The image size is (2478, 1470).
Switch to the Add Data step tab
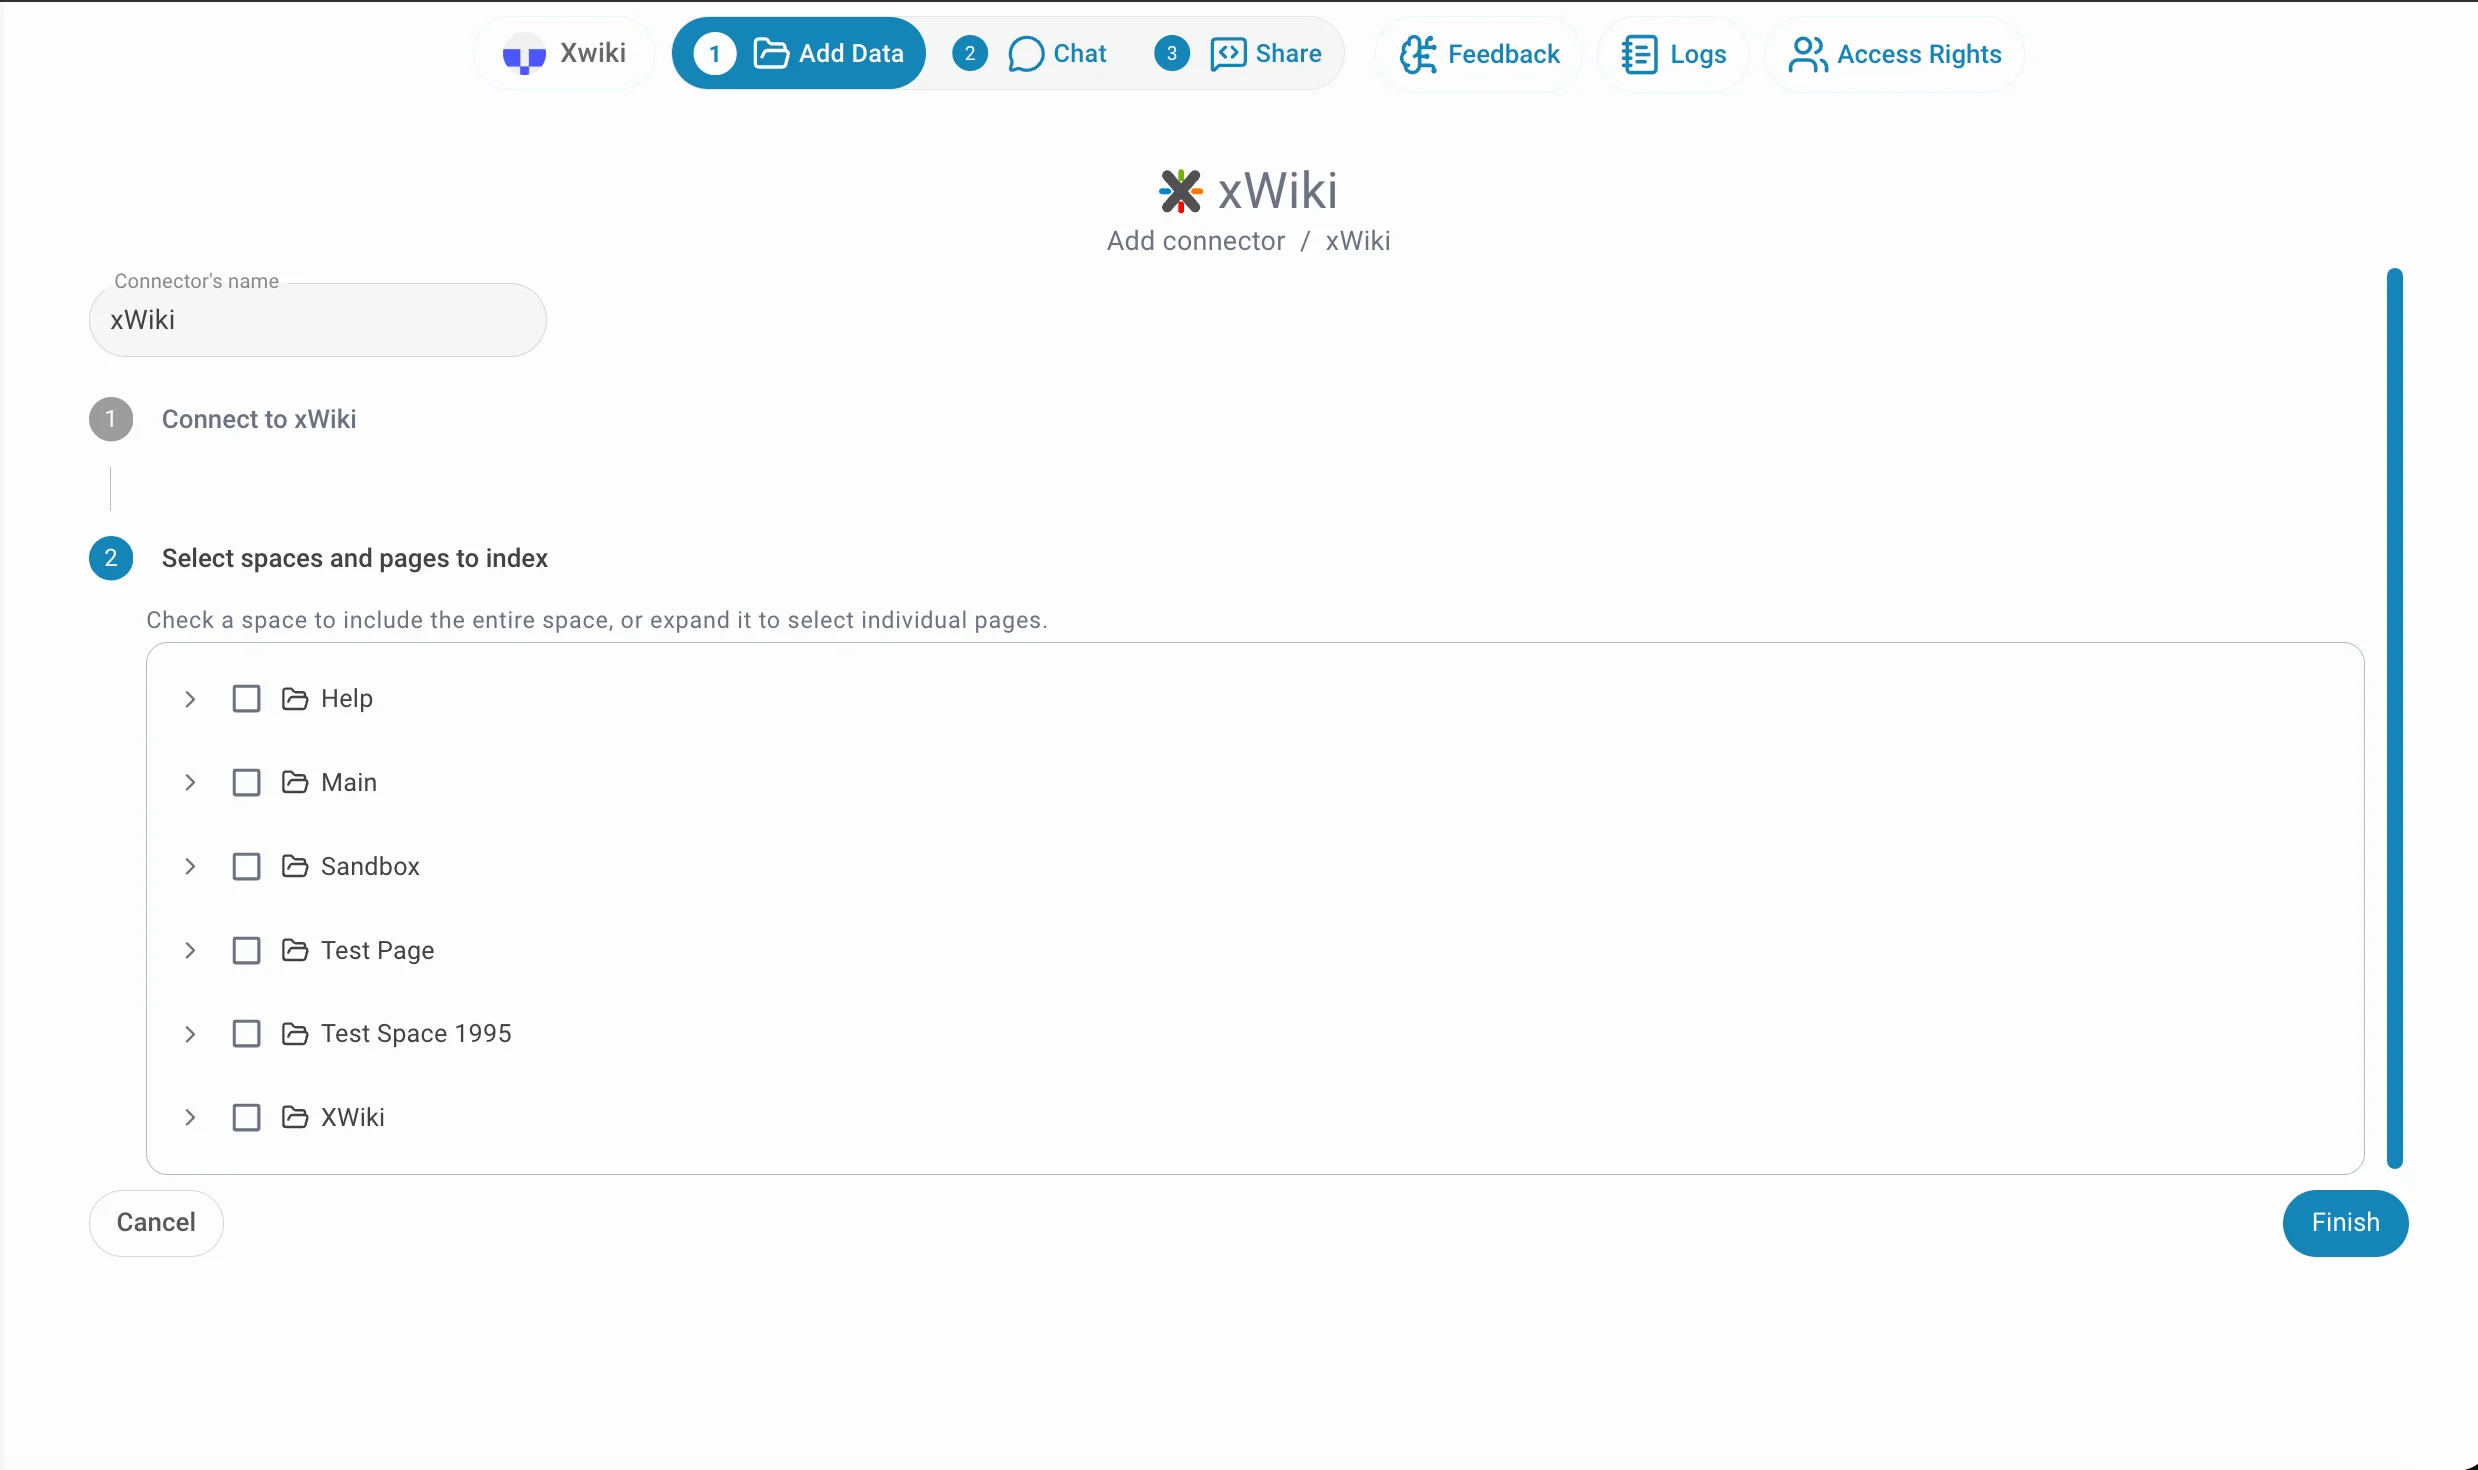point(798,54)
